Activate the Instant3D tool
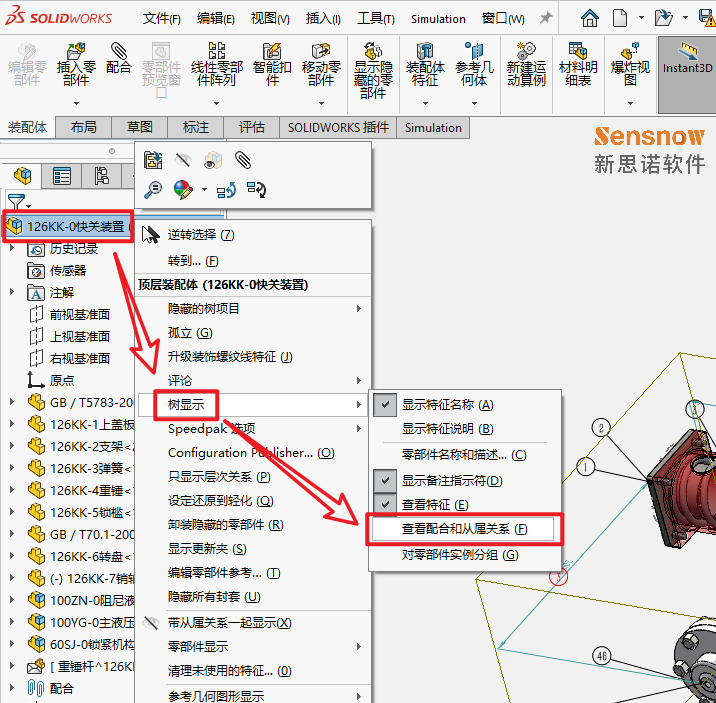Screen dimensions: 716x703 [x=687, y=58]
